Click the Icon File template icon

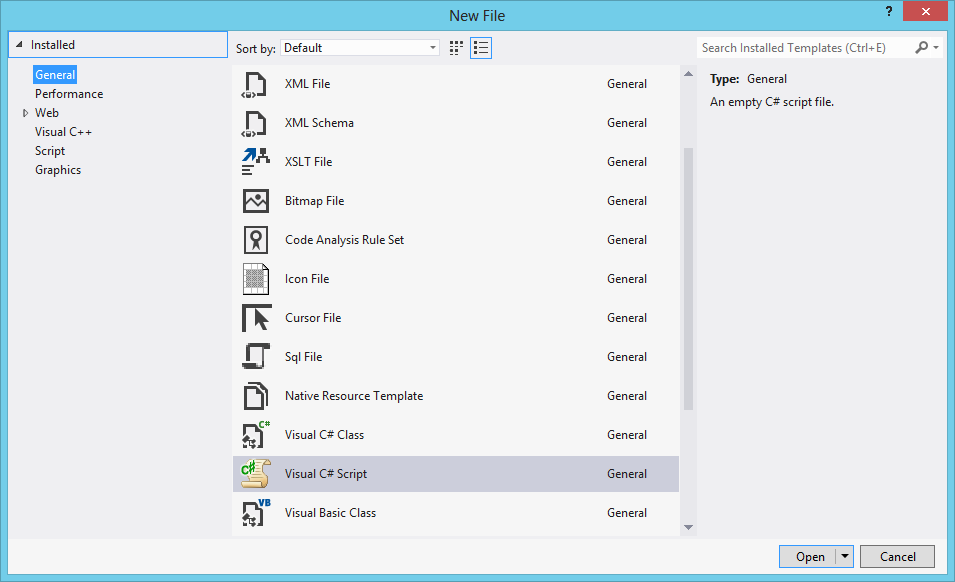coord(256,279)
